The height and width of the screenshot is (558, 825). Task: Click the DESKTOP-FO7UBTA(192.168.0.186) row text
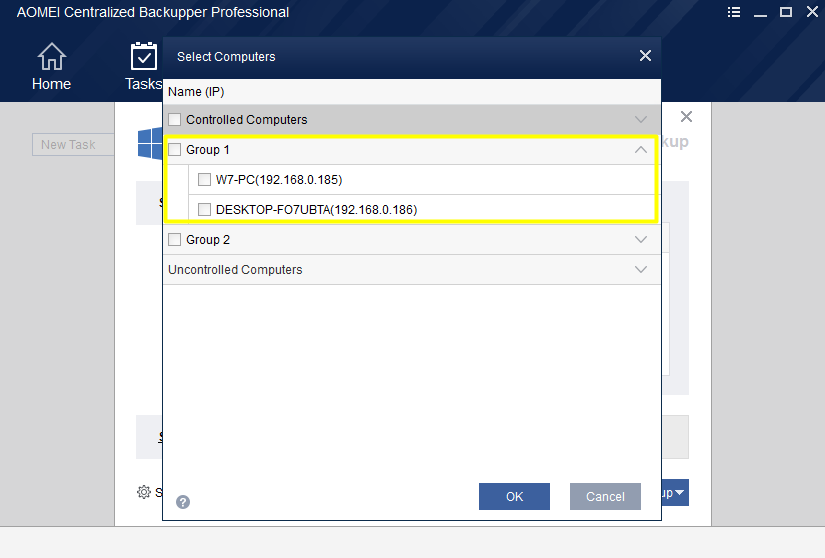tap(316, 209)
